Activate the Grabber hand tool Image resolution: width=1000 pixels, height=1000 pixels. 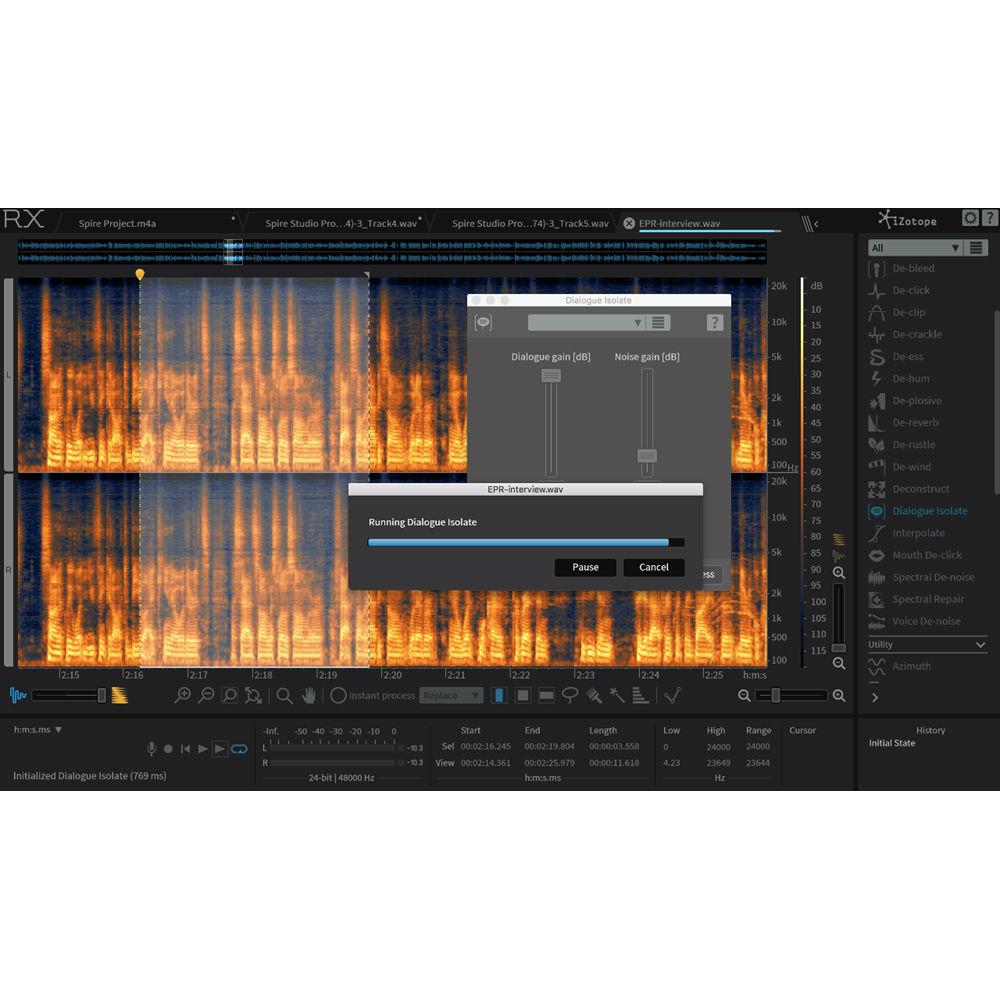point(308,695)
